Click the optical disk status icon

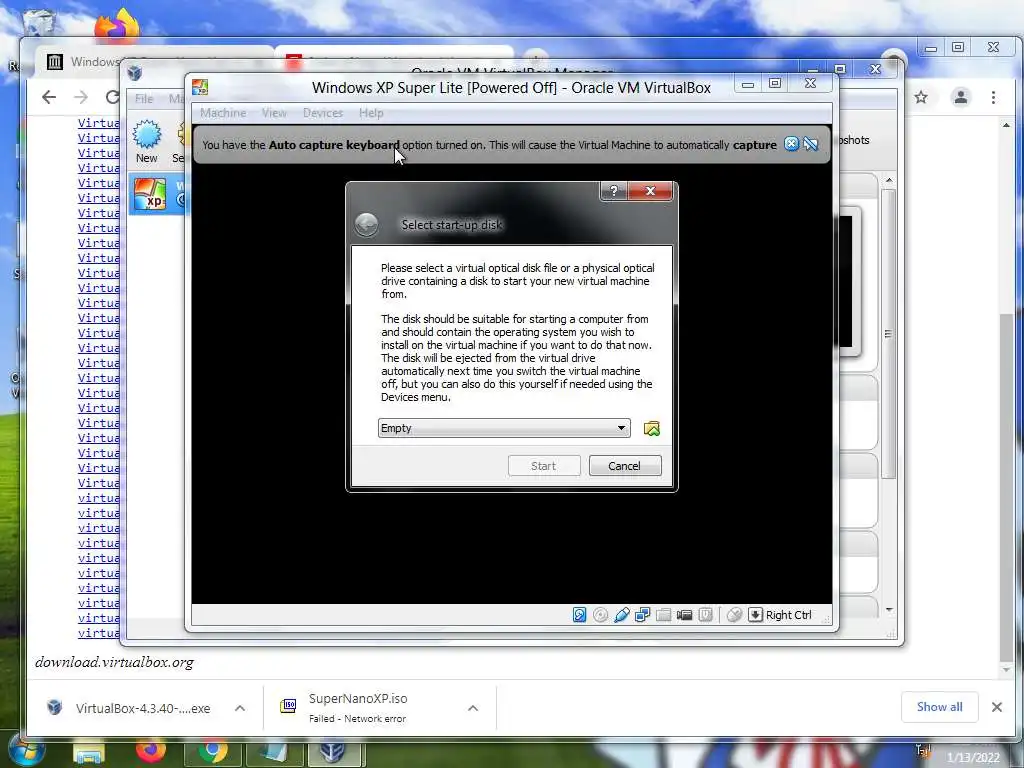600,615
